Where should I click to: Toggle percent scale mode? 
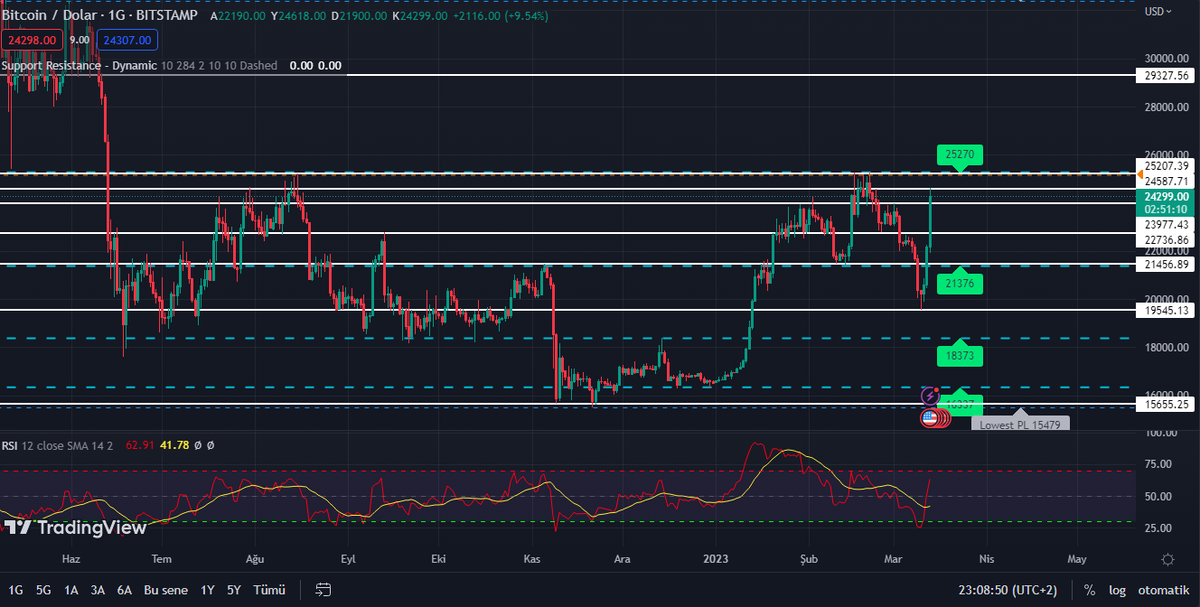coord(1089,590)
